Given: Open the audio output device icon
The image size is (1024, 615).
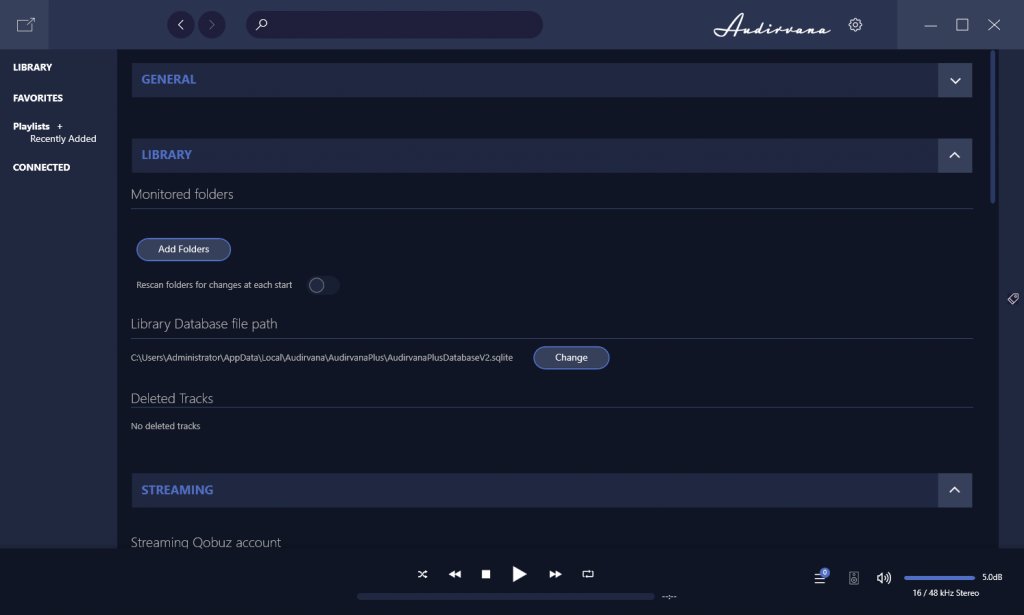Looking at the screenshot, I should [854, 578].
